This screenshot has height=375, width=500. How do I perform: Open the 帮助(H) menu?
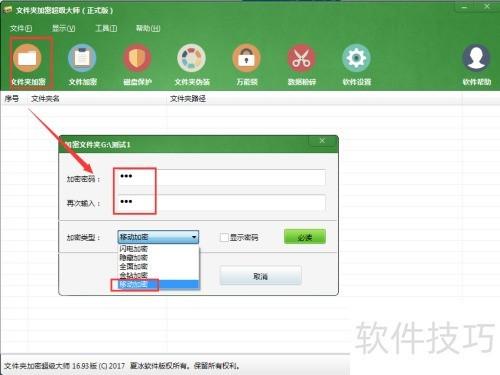(x=148, y=28)
